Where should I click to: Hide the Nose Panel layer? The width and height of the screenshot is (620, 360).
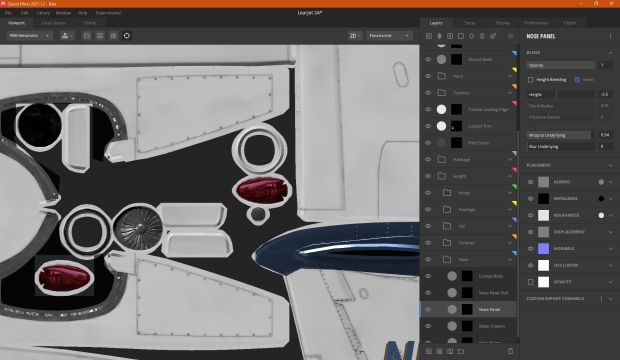coord(428,309)
